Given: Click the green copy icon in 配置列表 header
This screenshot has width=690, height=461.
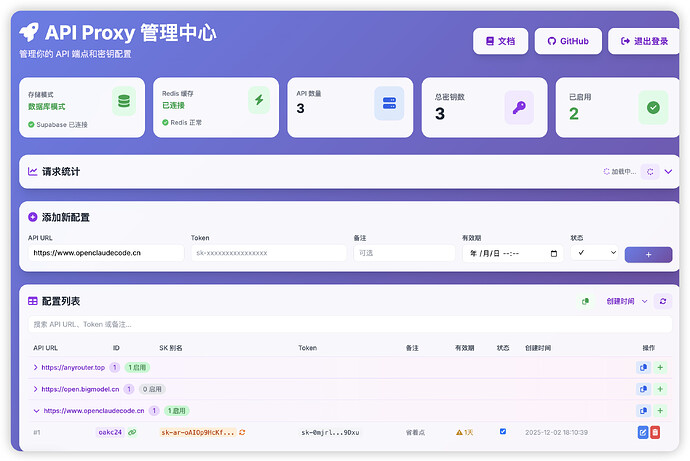Looking at the screenshot, I should (585, 301).
